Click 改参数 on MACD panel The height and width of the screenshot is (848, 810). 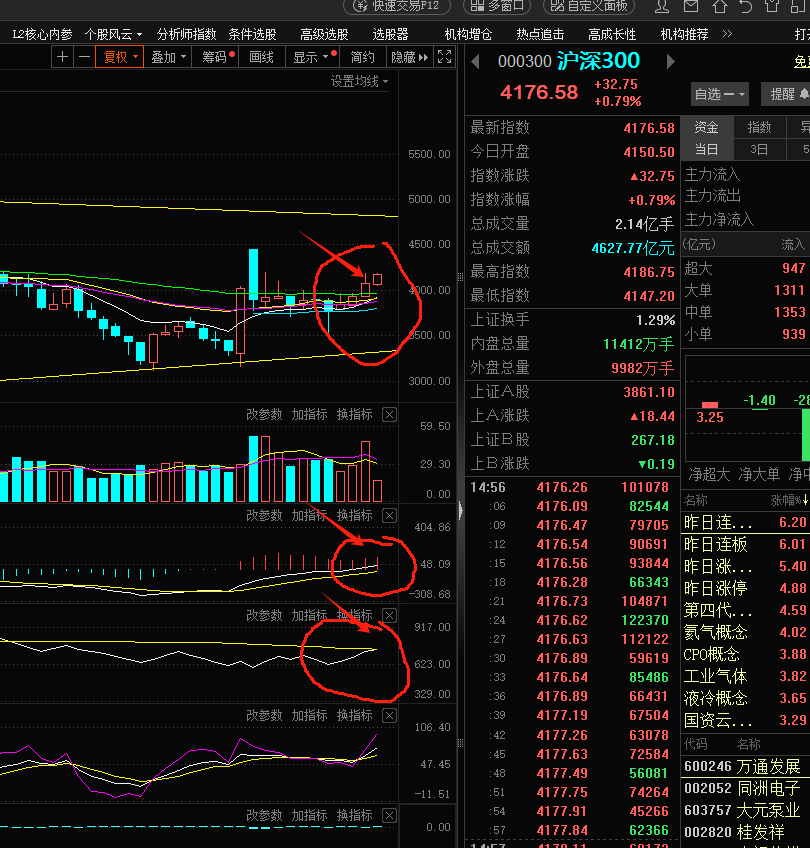[x=264, y=515]
